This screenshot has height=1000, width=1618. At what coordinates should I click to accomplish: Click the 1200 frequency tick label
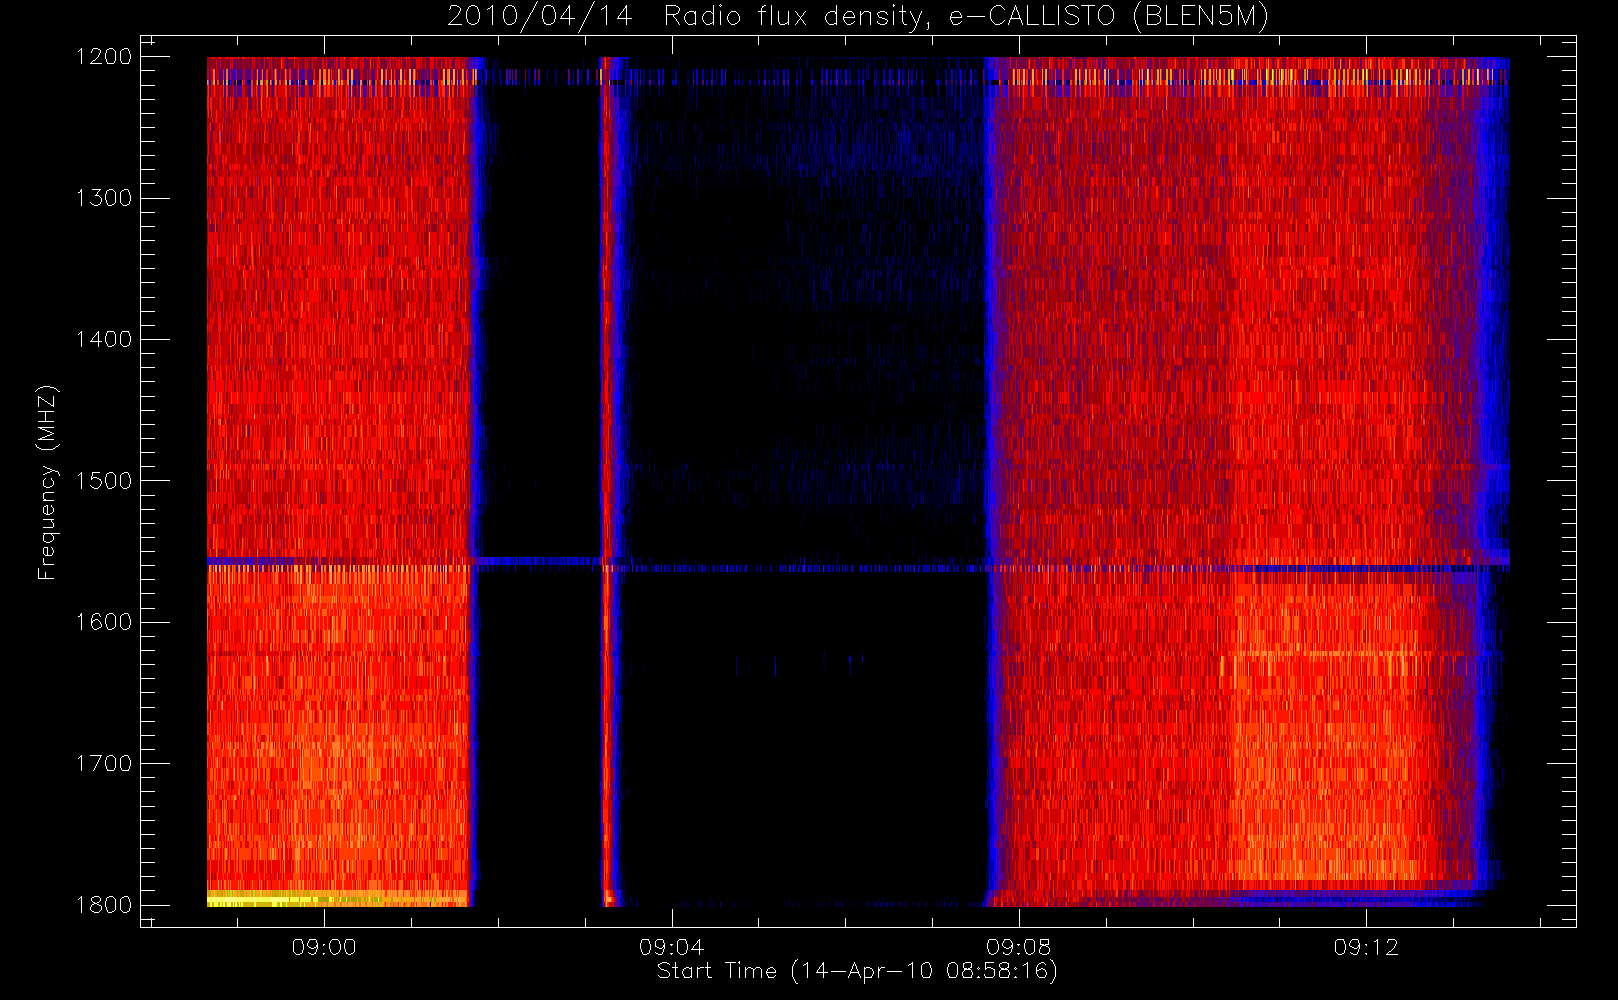(104, 57)
